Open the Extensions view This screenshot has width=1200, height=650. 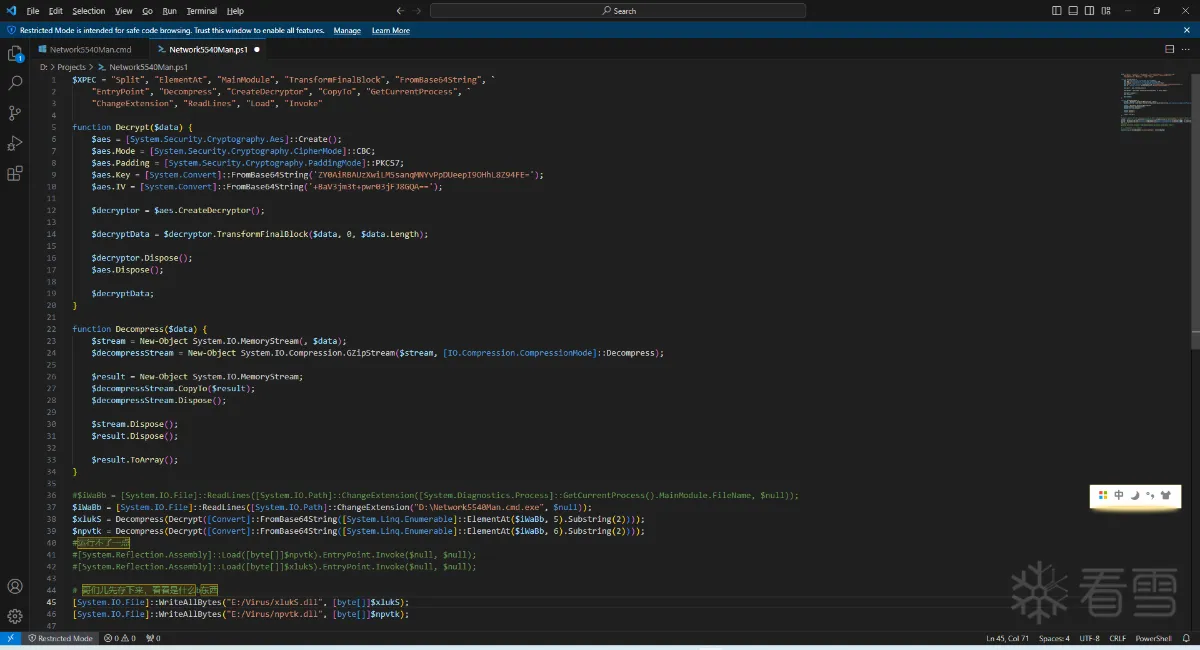[15, 173]
